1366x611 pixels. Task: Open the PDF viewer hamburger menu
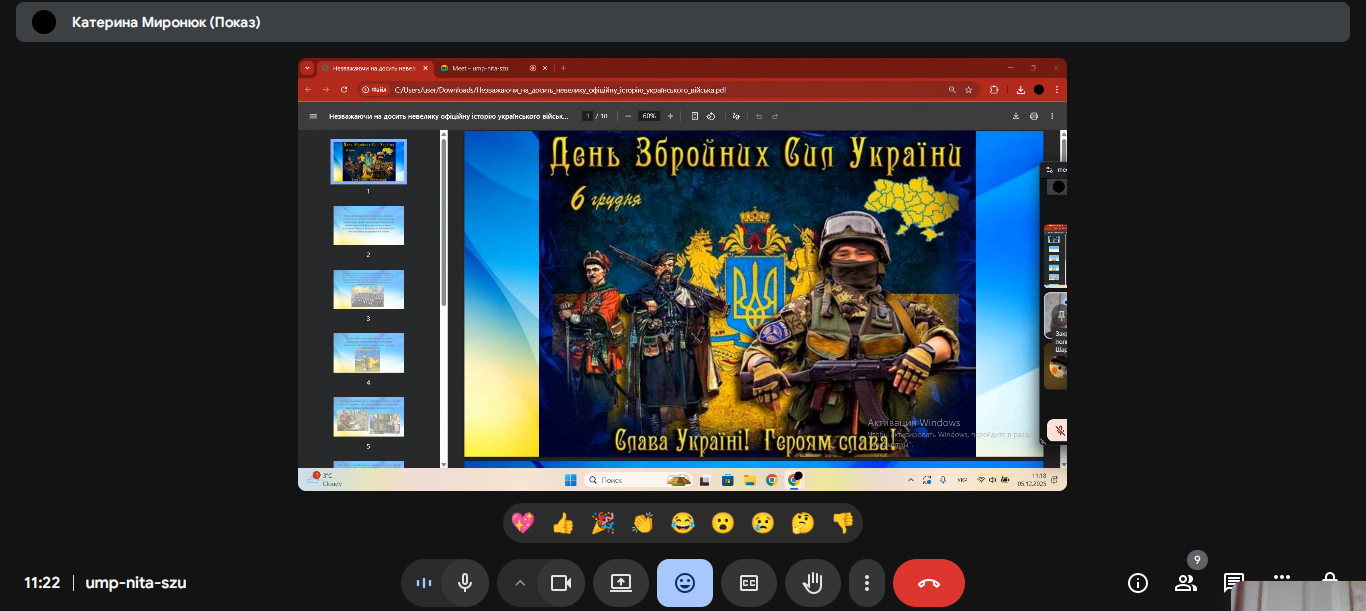click(312, 115)
